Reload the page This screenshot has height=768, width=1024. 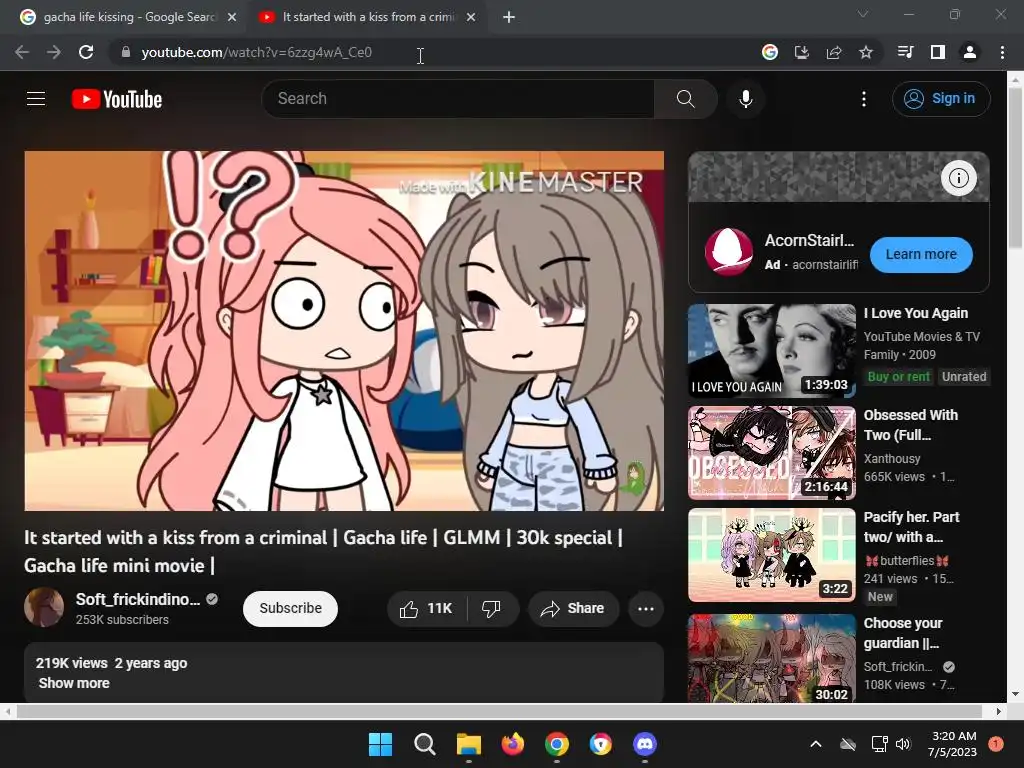[x=86, y=52]
